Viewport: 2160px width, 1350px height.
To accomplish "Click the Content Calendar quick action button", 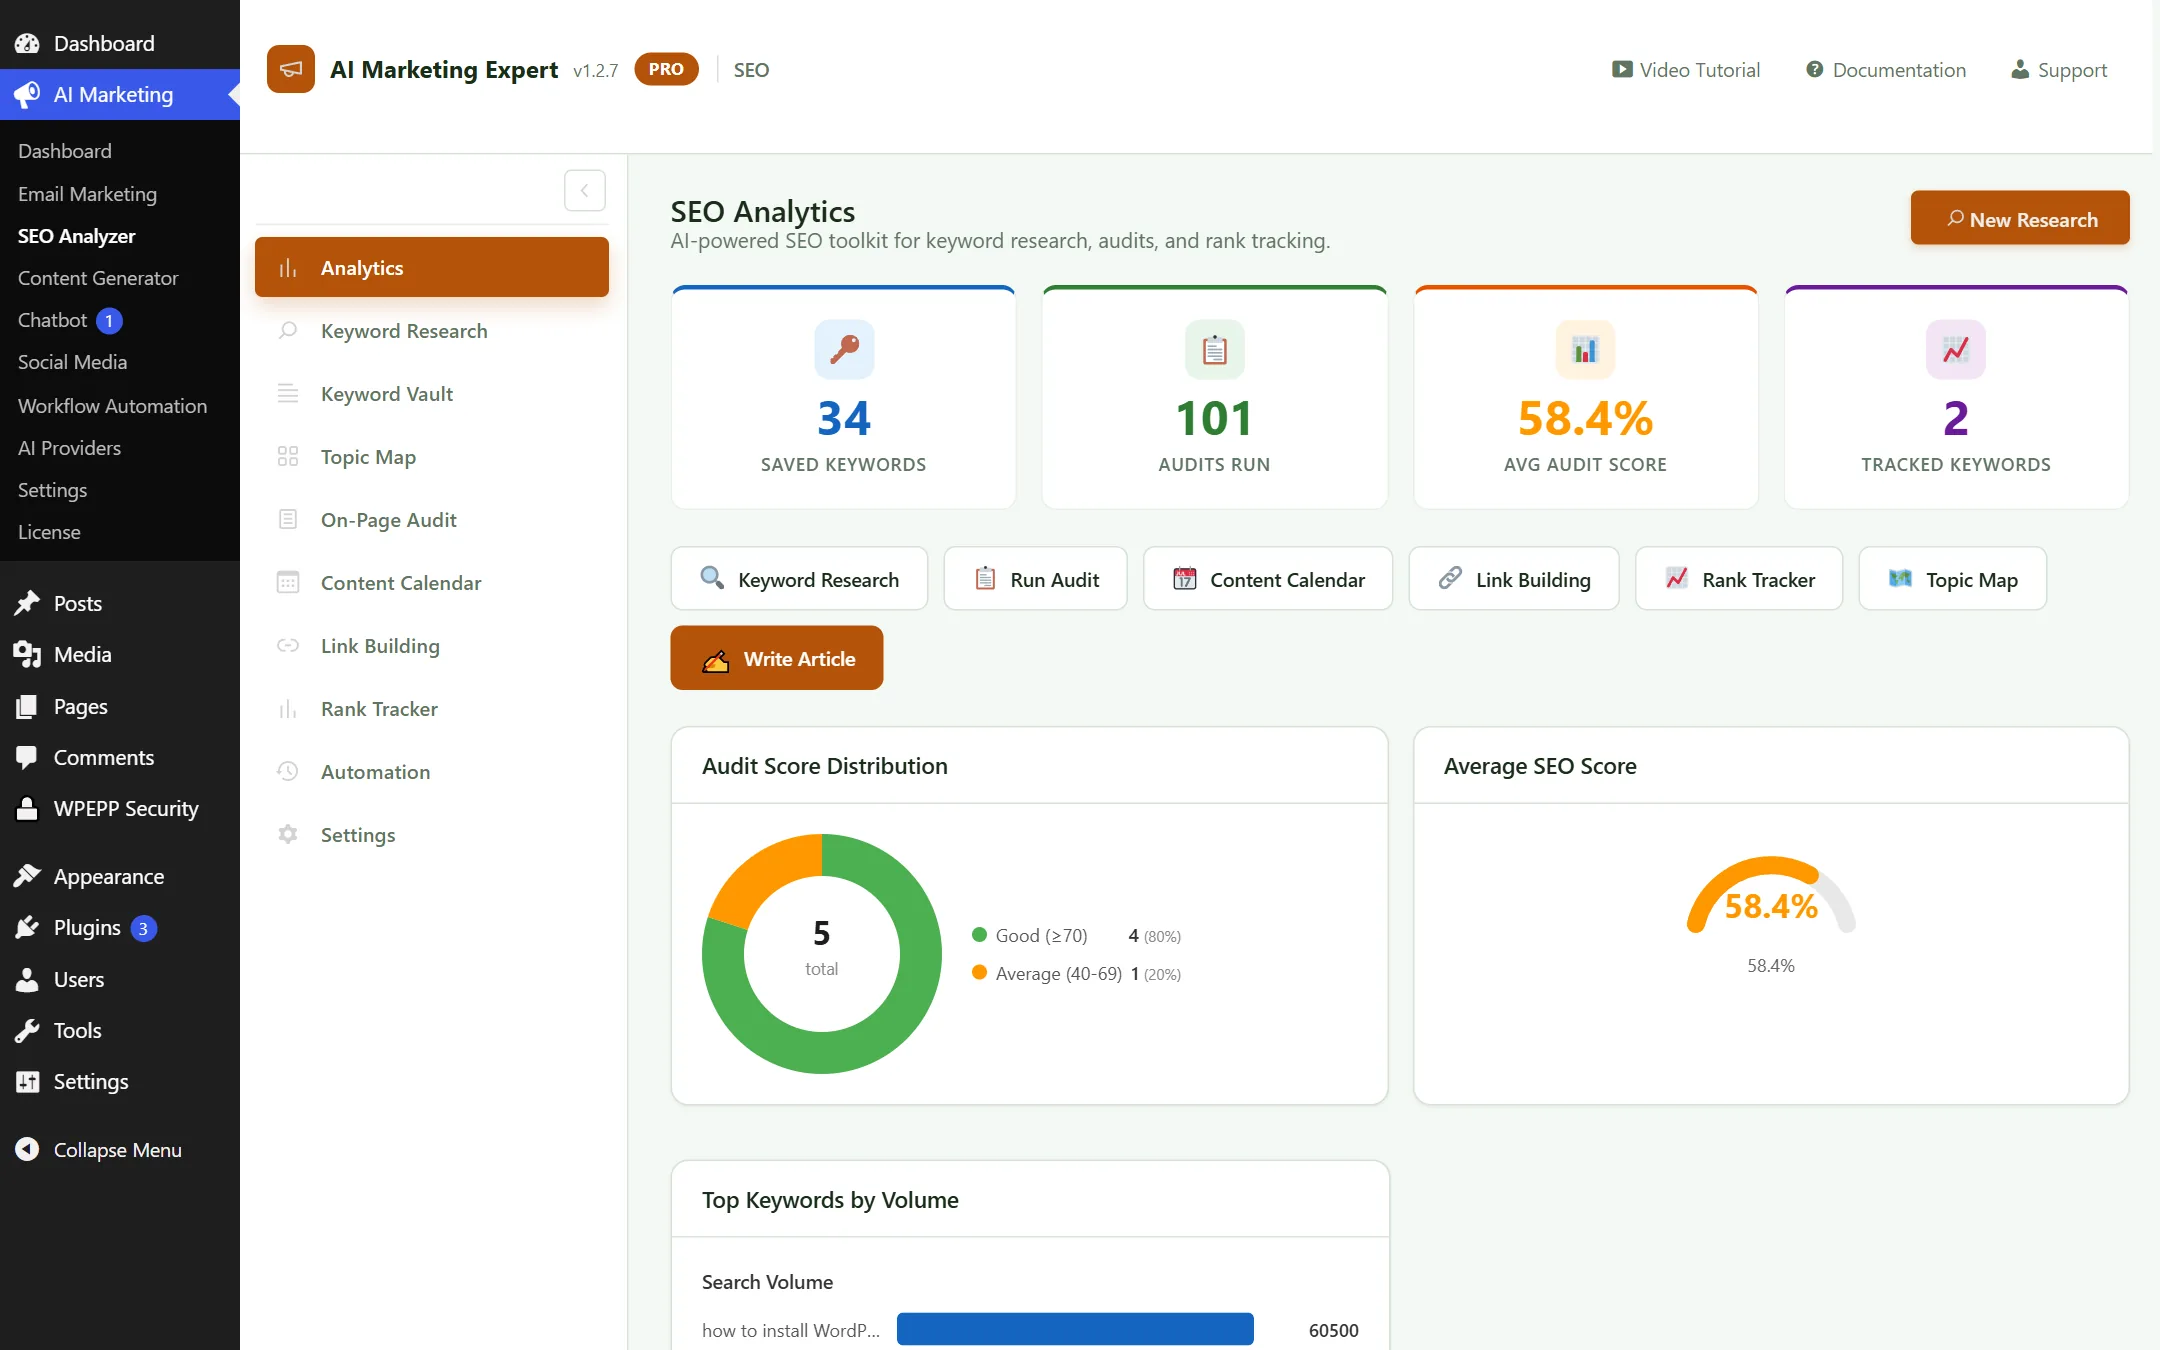I will [1268, 578].
